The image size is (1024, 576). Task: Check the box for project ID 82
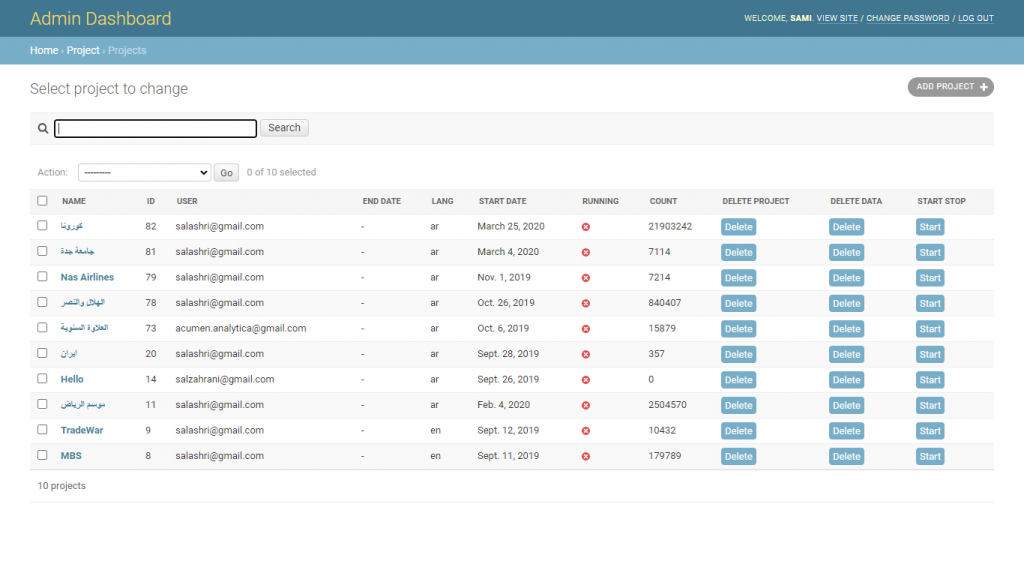point(42,225)
